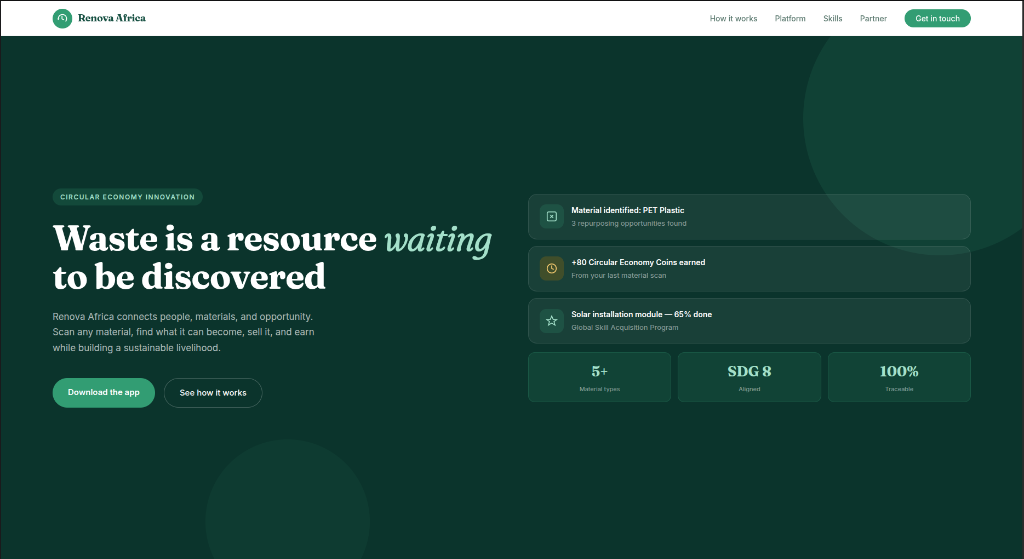Viewport: 1024px width, 559px height.
Task: Click the 100% Traceable stat
Action: coord(899,377)
